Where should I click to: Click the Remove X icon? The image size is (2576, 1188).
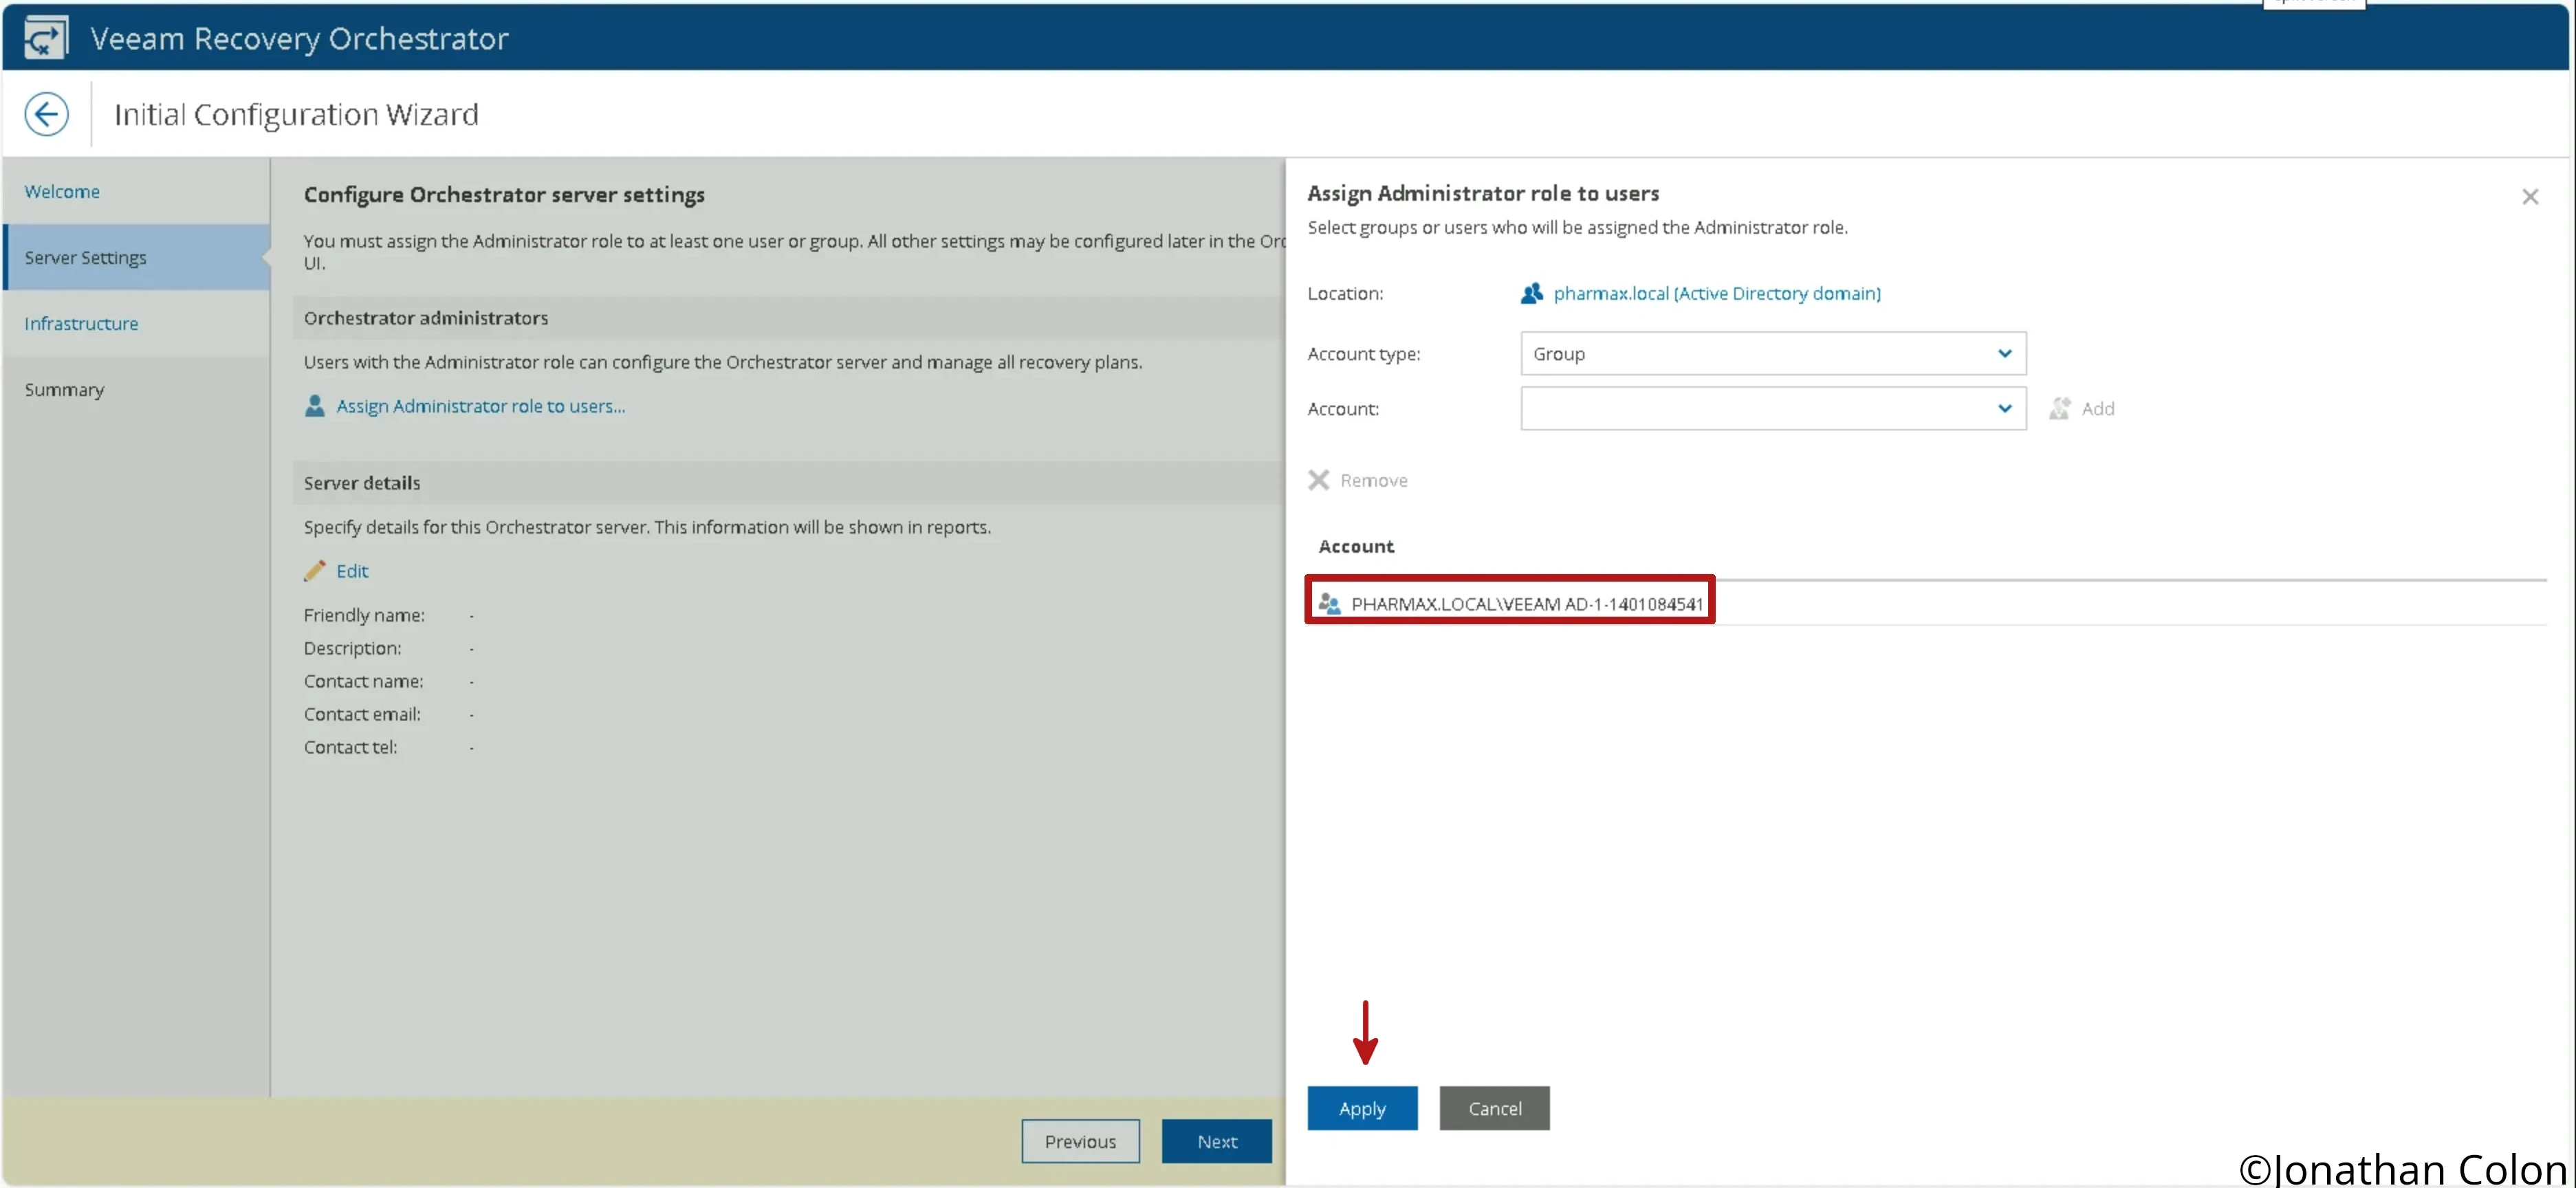[x=1319, y=480]
